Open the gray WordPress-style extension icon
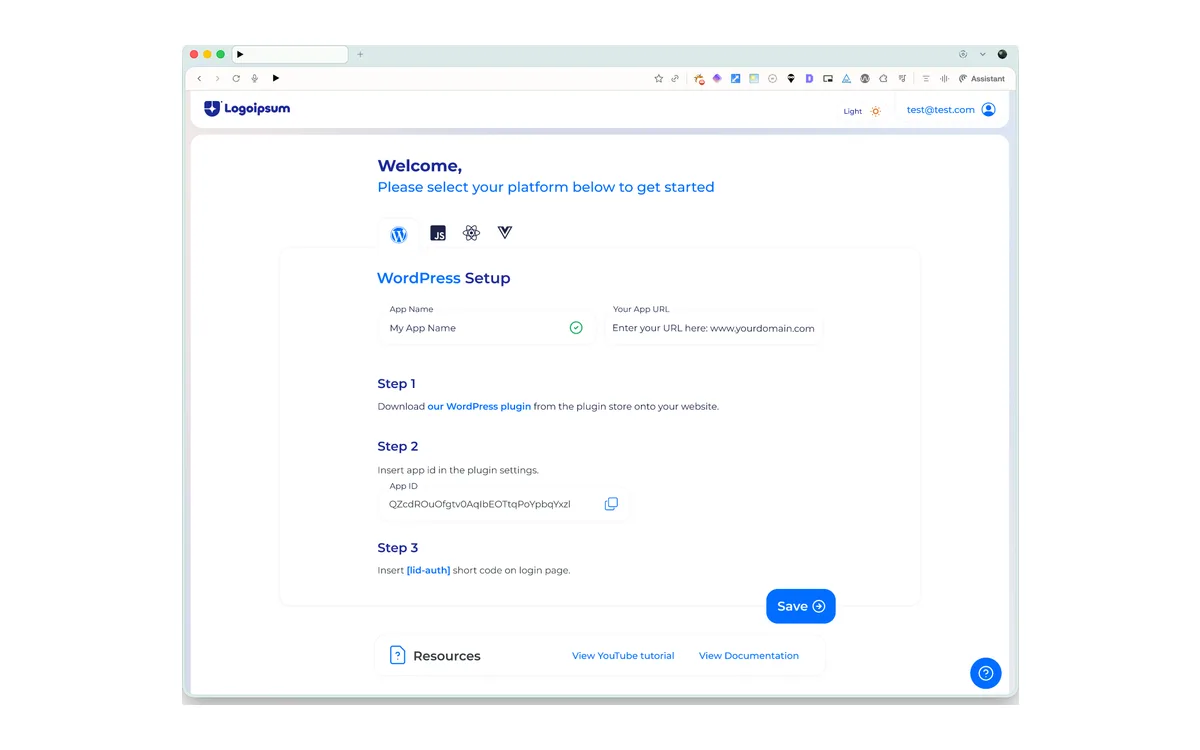This screenshot has width=1200, height=750. point(865,78)
